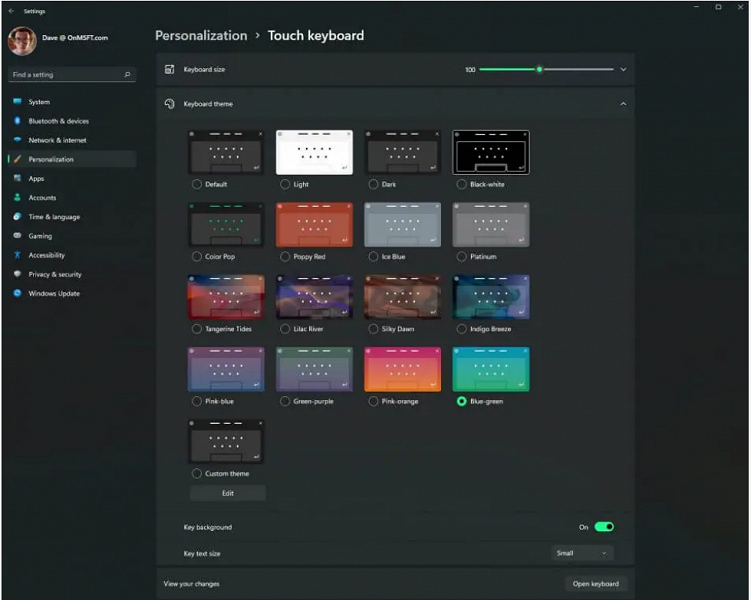Click the Tangerine Tides theme thumbnail
The width and height of the screenshot is (751, 600).
[x=226, y=297]
